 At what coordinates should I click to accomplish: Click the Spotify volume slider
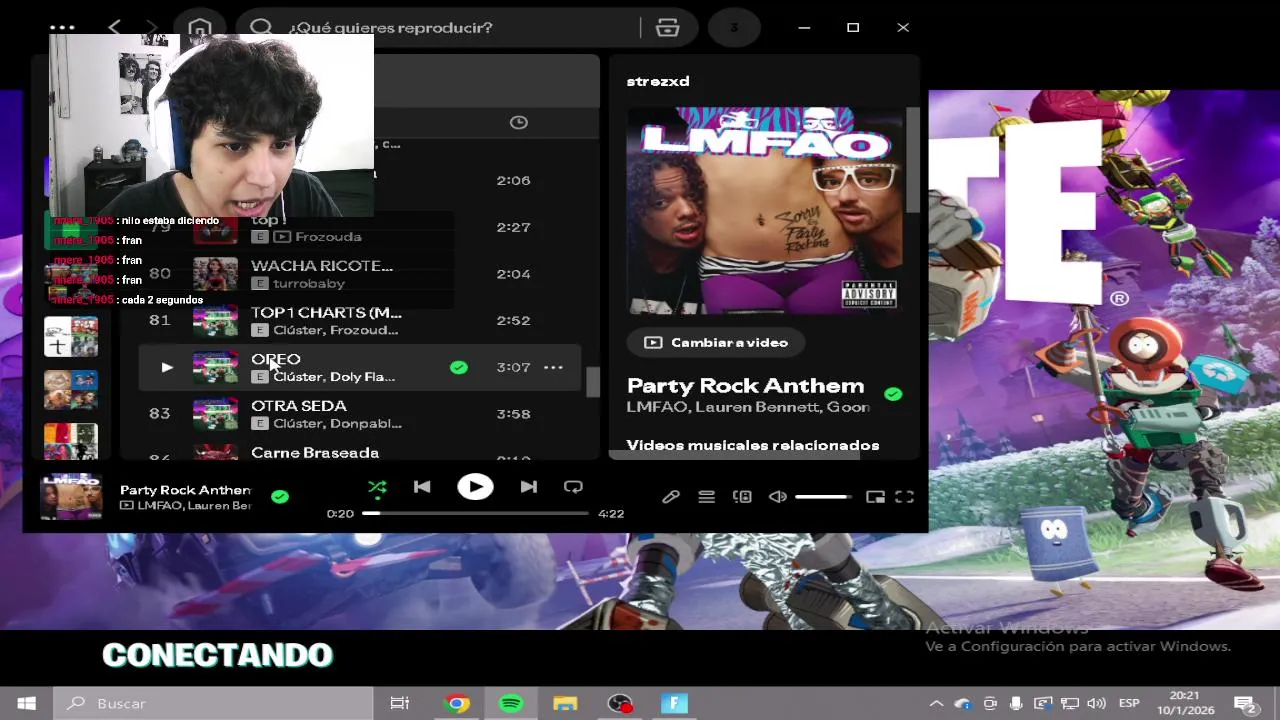point(824,497)
